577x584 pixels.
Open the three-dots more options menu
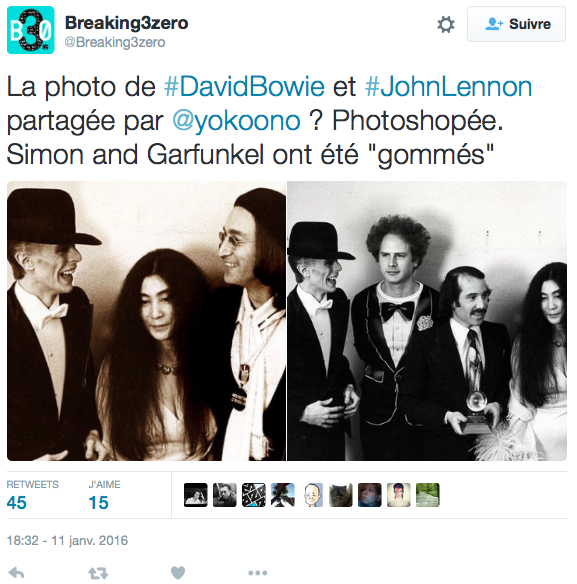(x=257, y=572)
